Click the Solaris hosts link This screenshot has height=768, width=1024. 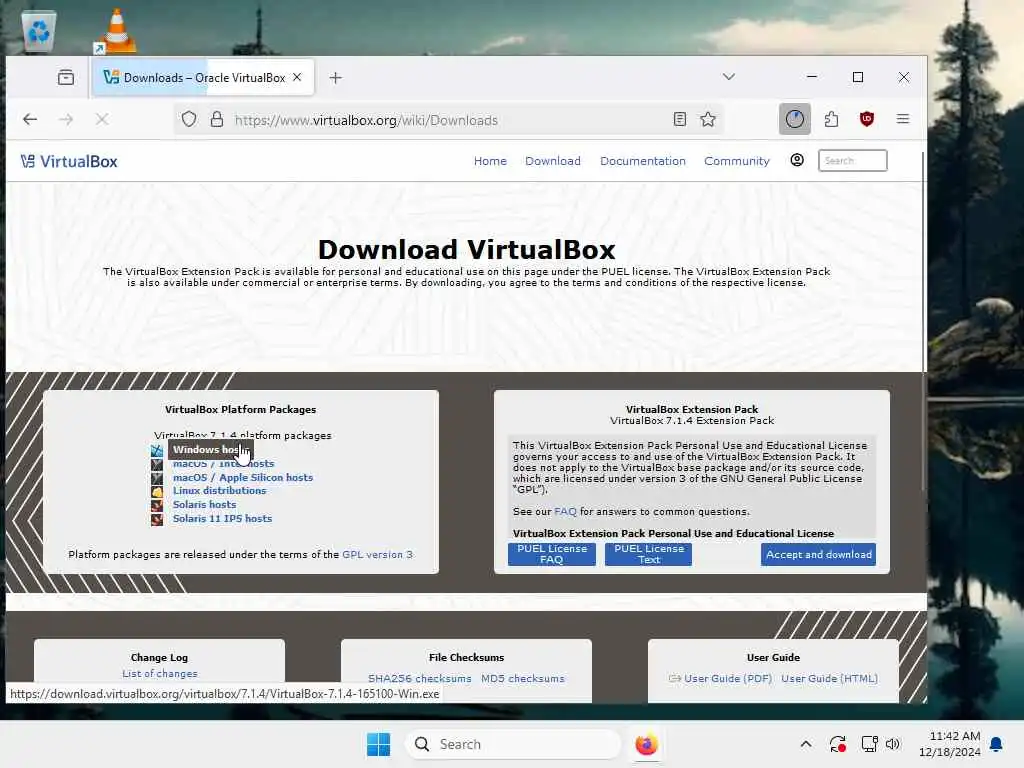(204, 505)
